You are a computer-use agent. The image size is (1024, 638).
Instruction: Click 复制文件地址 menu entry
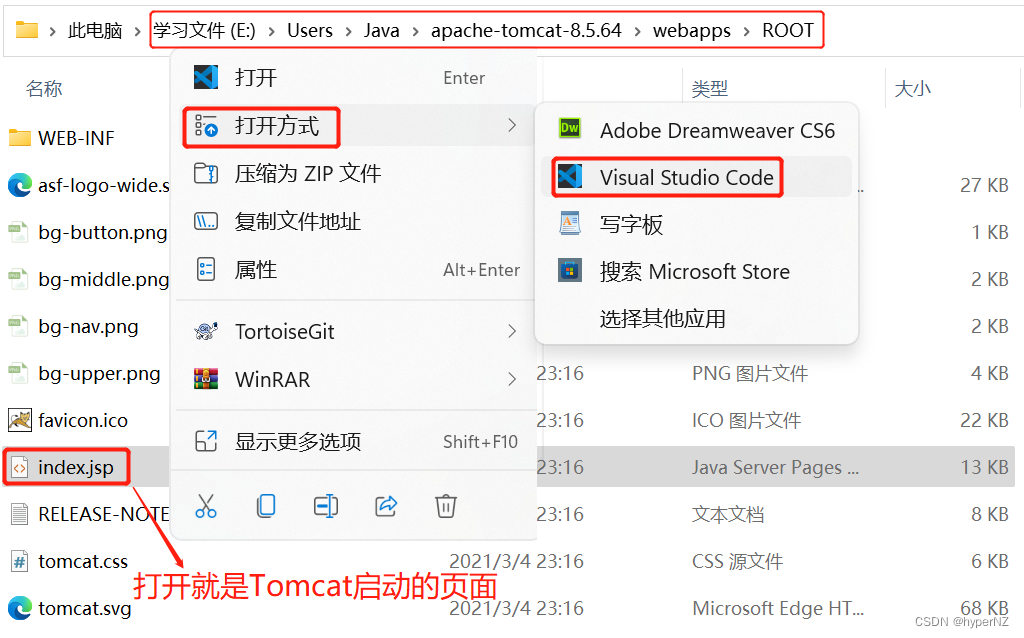point(355,221)
